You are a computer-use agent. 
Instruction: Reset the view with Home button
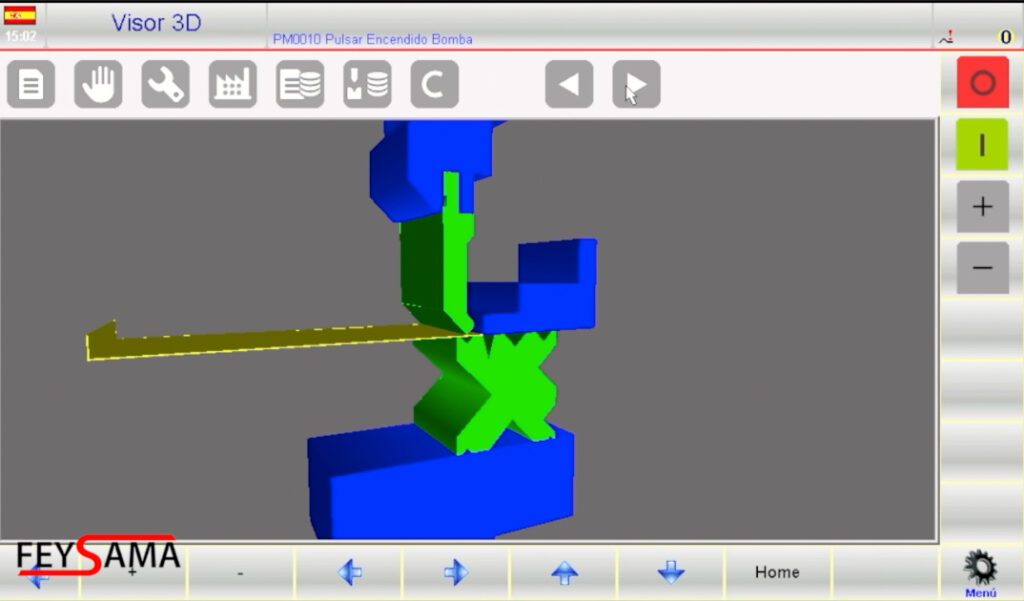(x=777, y=572)
